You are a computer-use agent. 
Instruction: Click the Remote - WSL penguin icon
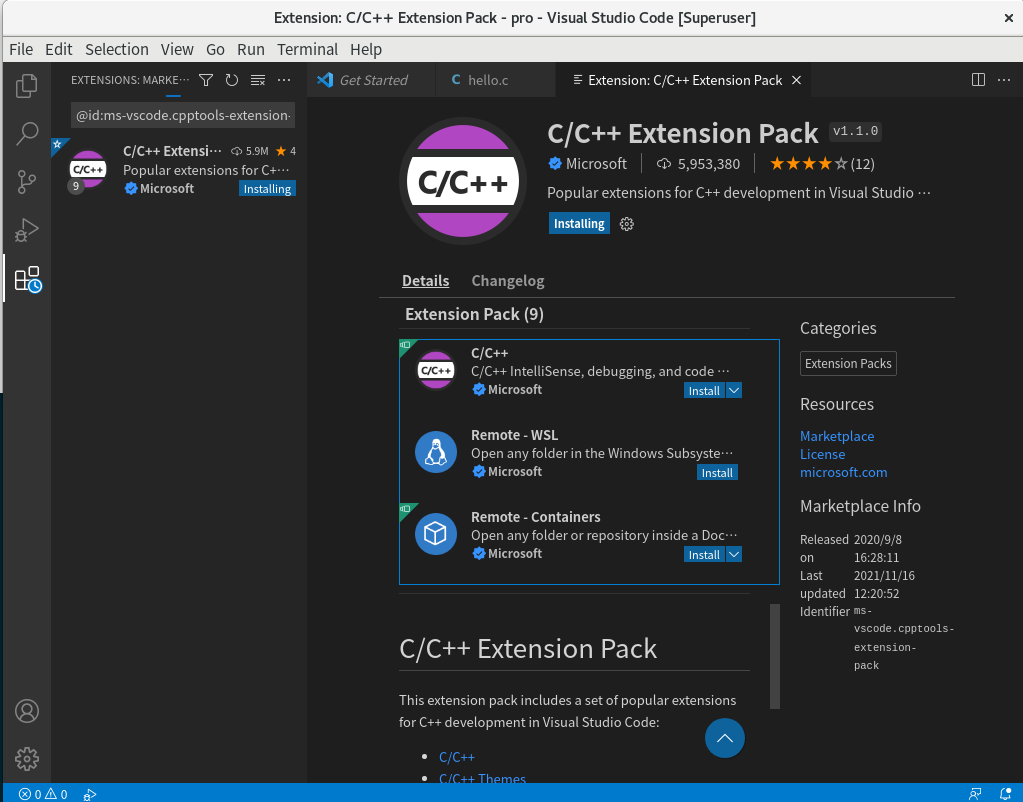tap(435, 452)
